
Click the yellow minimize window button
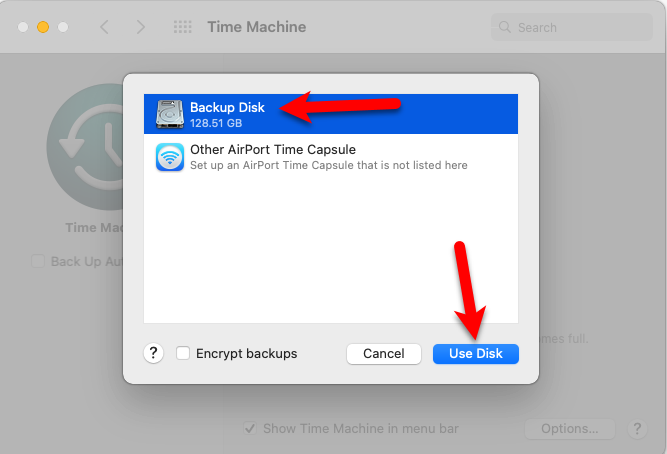(x=43, y=27)
